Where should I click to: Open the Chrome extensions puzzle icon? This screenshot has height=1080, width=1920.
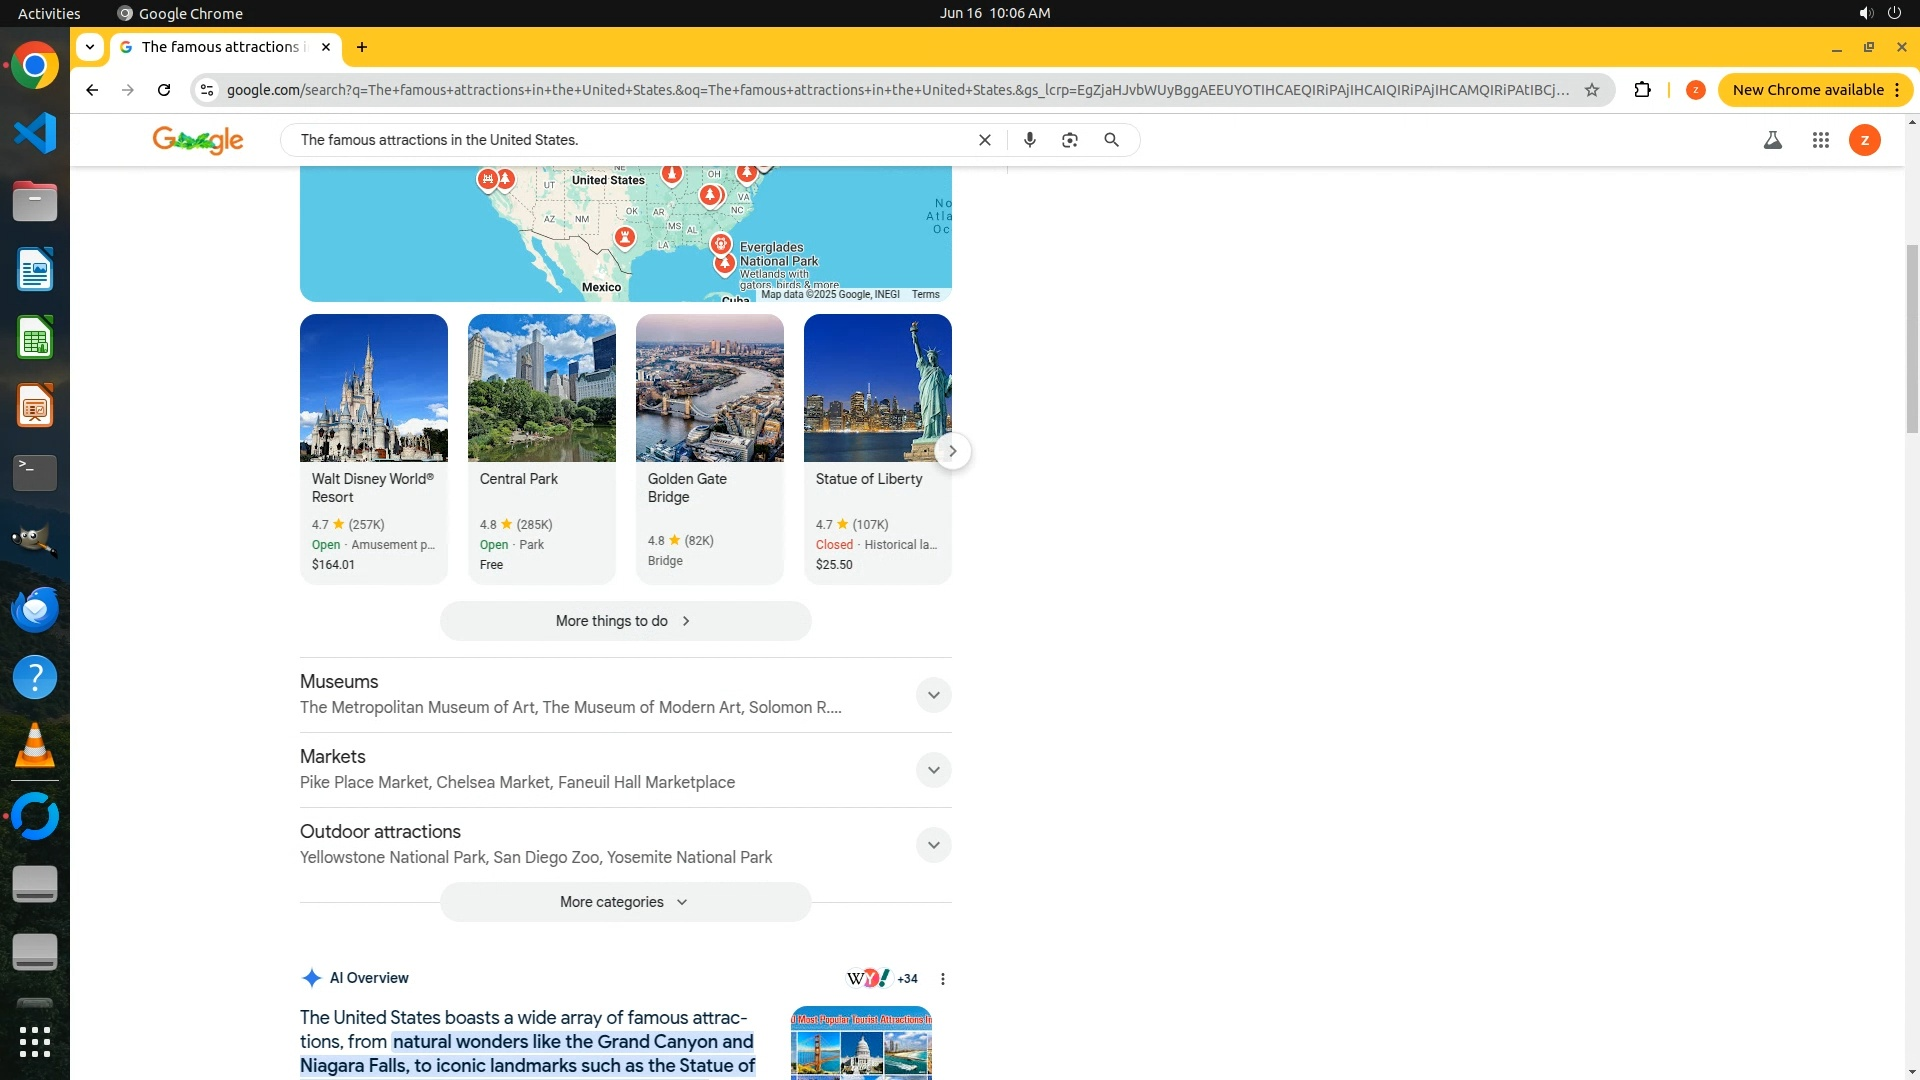click(x=1642, y=90)
